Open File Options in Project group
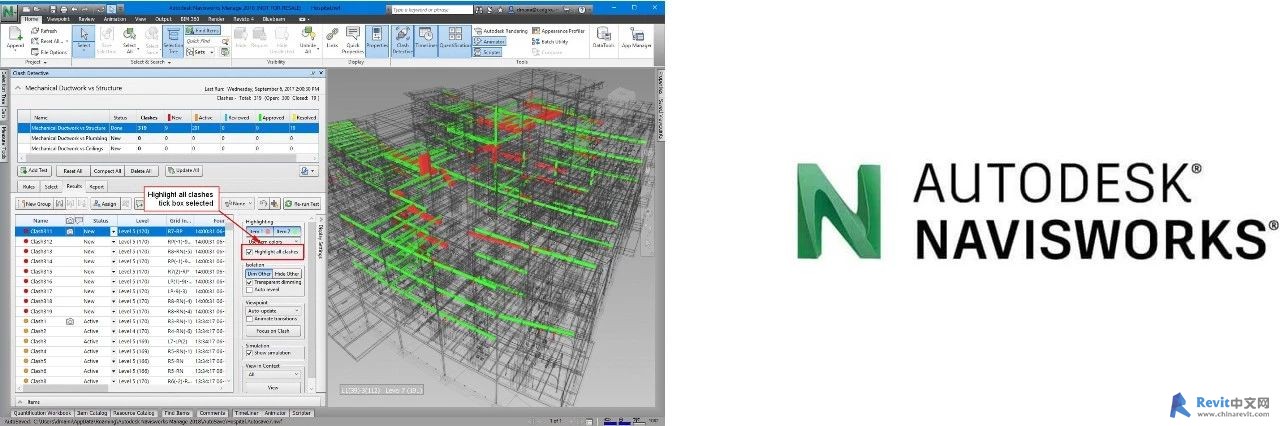Screen dimensions: 1280x426 tap(49, 53)
